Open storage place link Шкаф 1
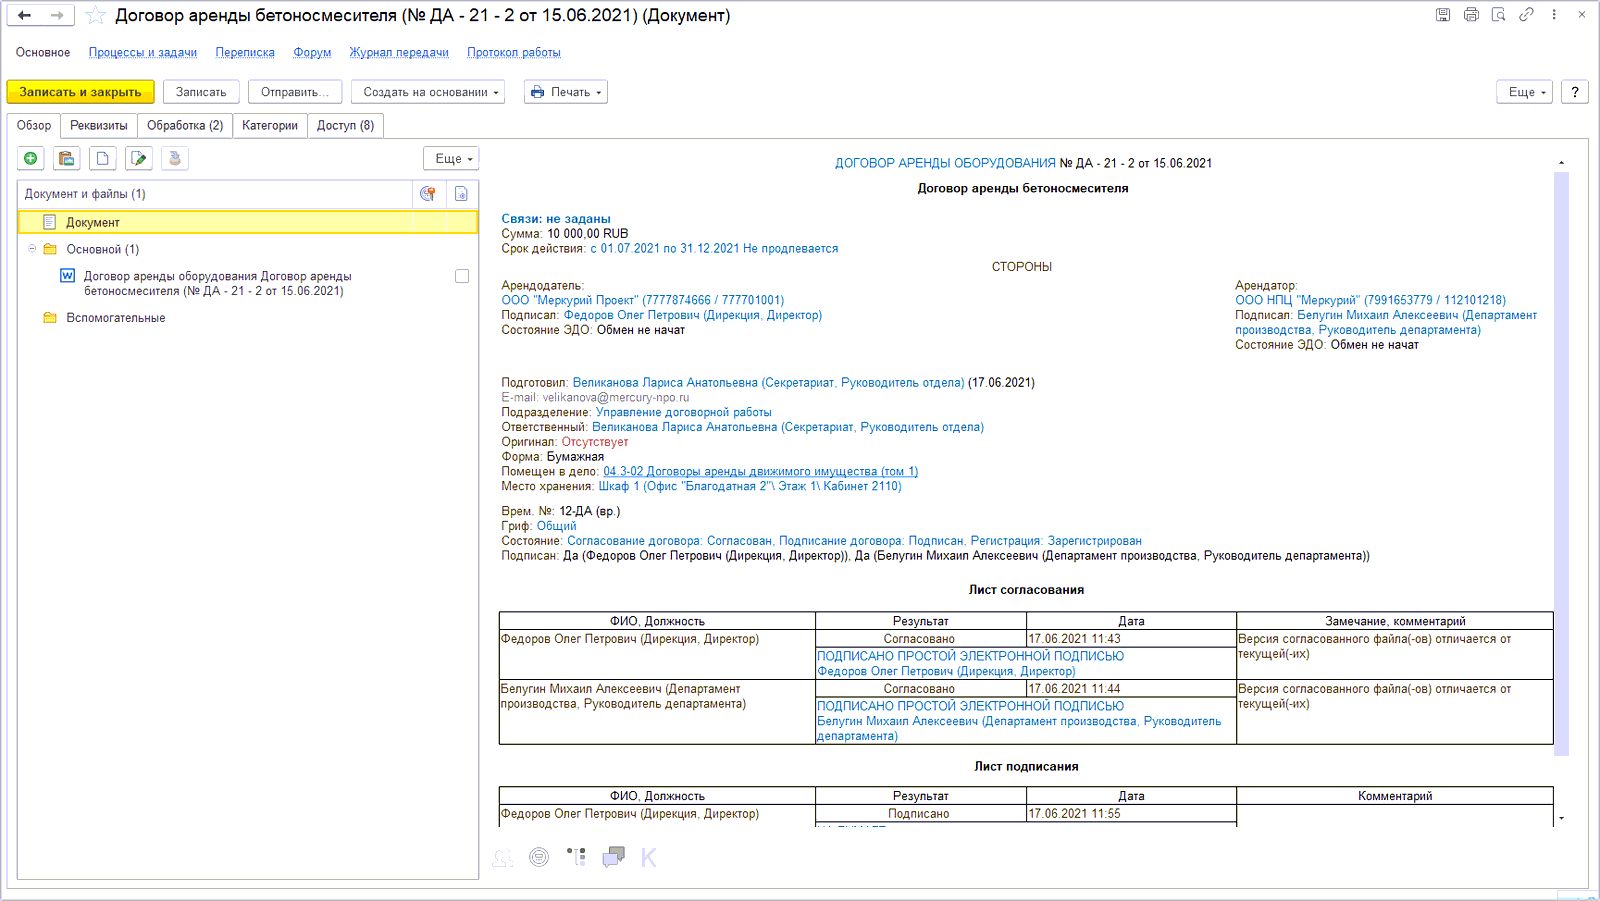The width and height of the screenshot is (1600, 901). pos(750,486)
